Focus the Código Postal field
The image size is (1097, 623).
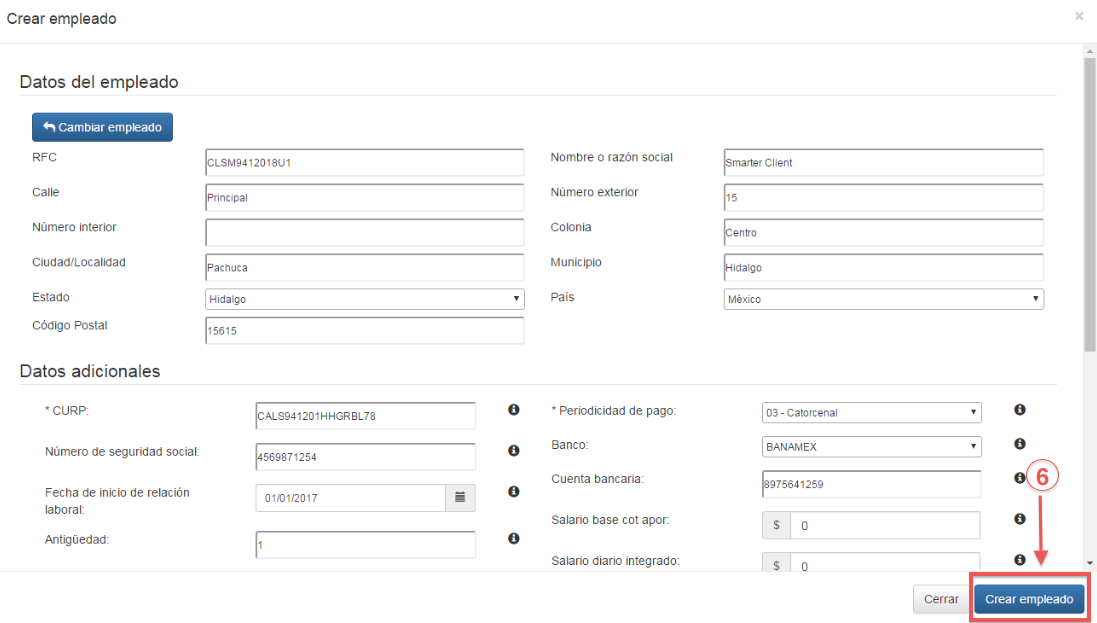(365, 330)
